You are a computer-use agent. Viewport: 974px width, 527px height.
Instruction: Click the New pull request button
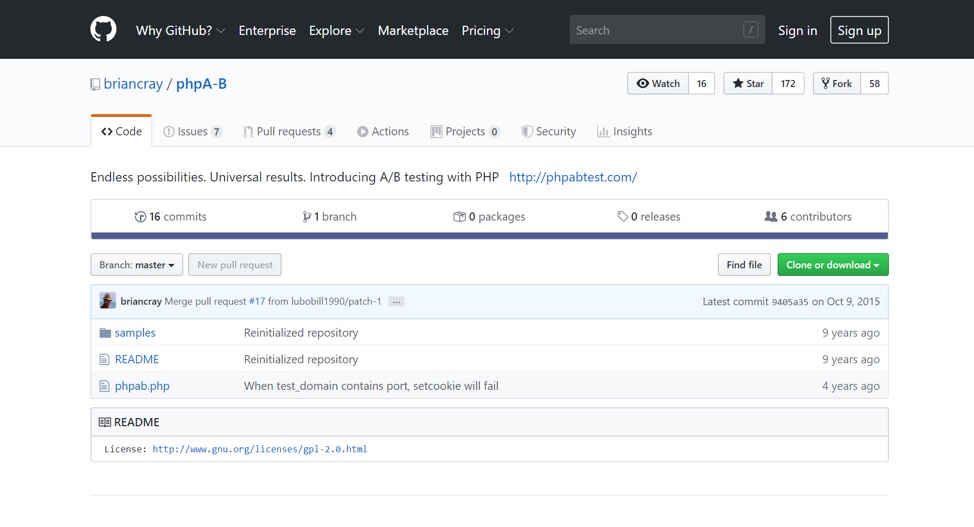click(235, 265)
